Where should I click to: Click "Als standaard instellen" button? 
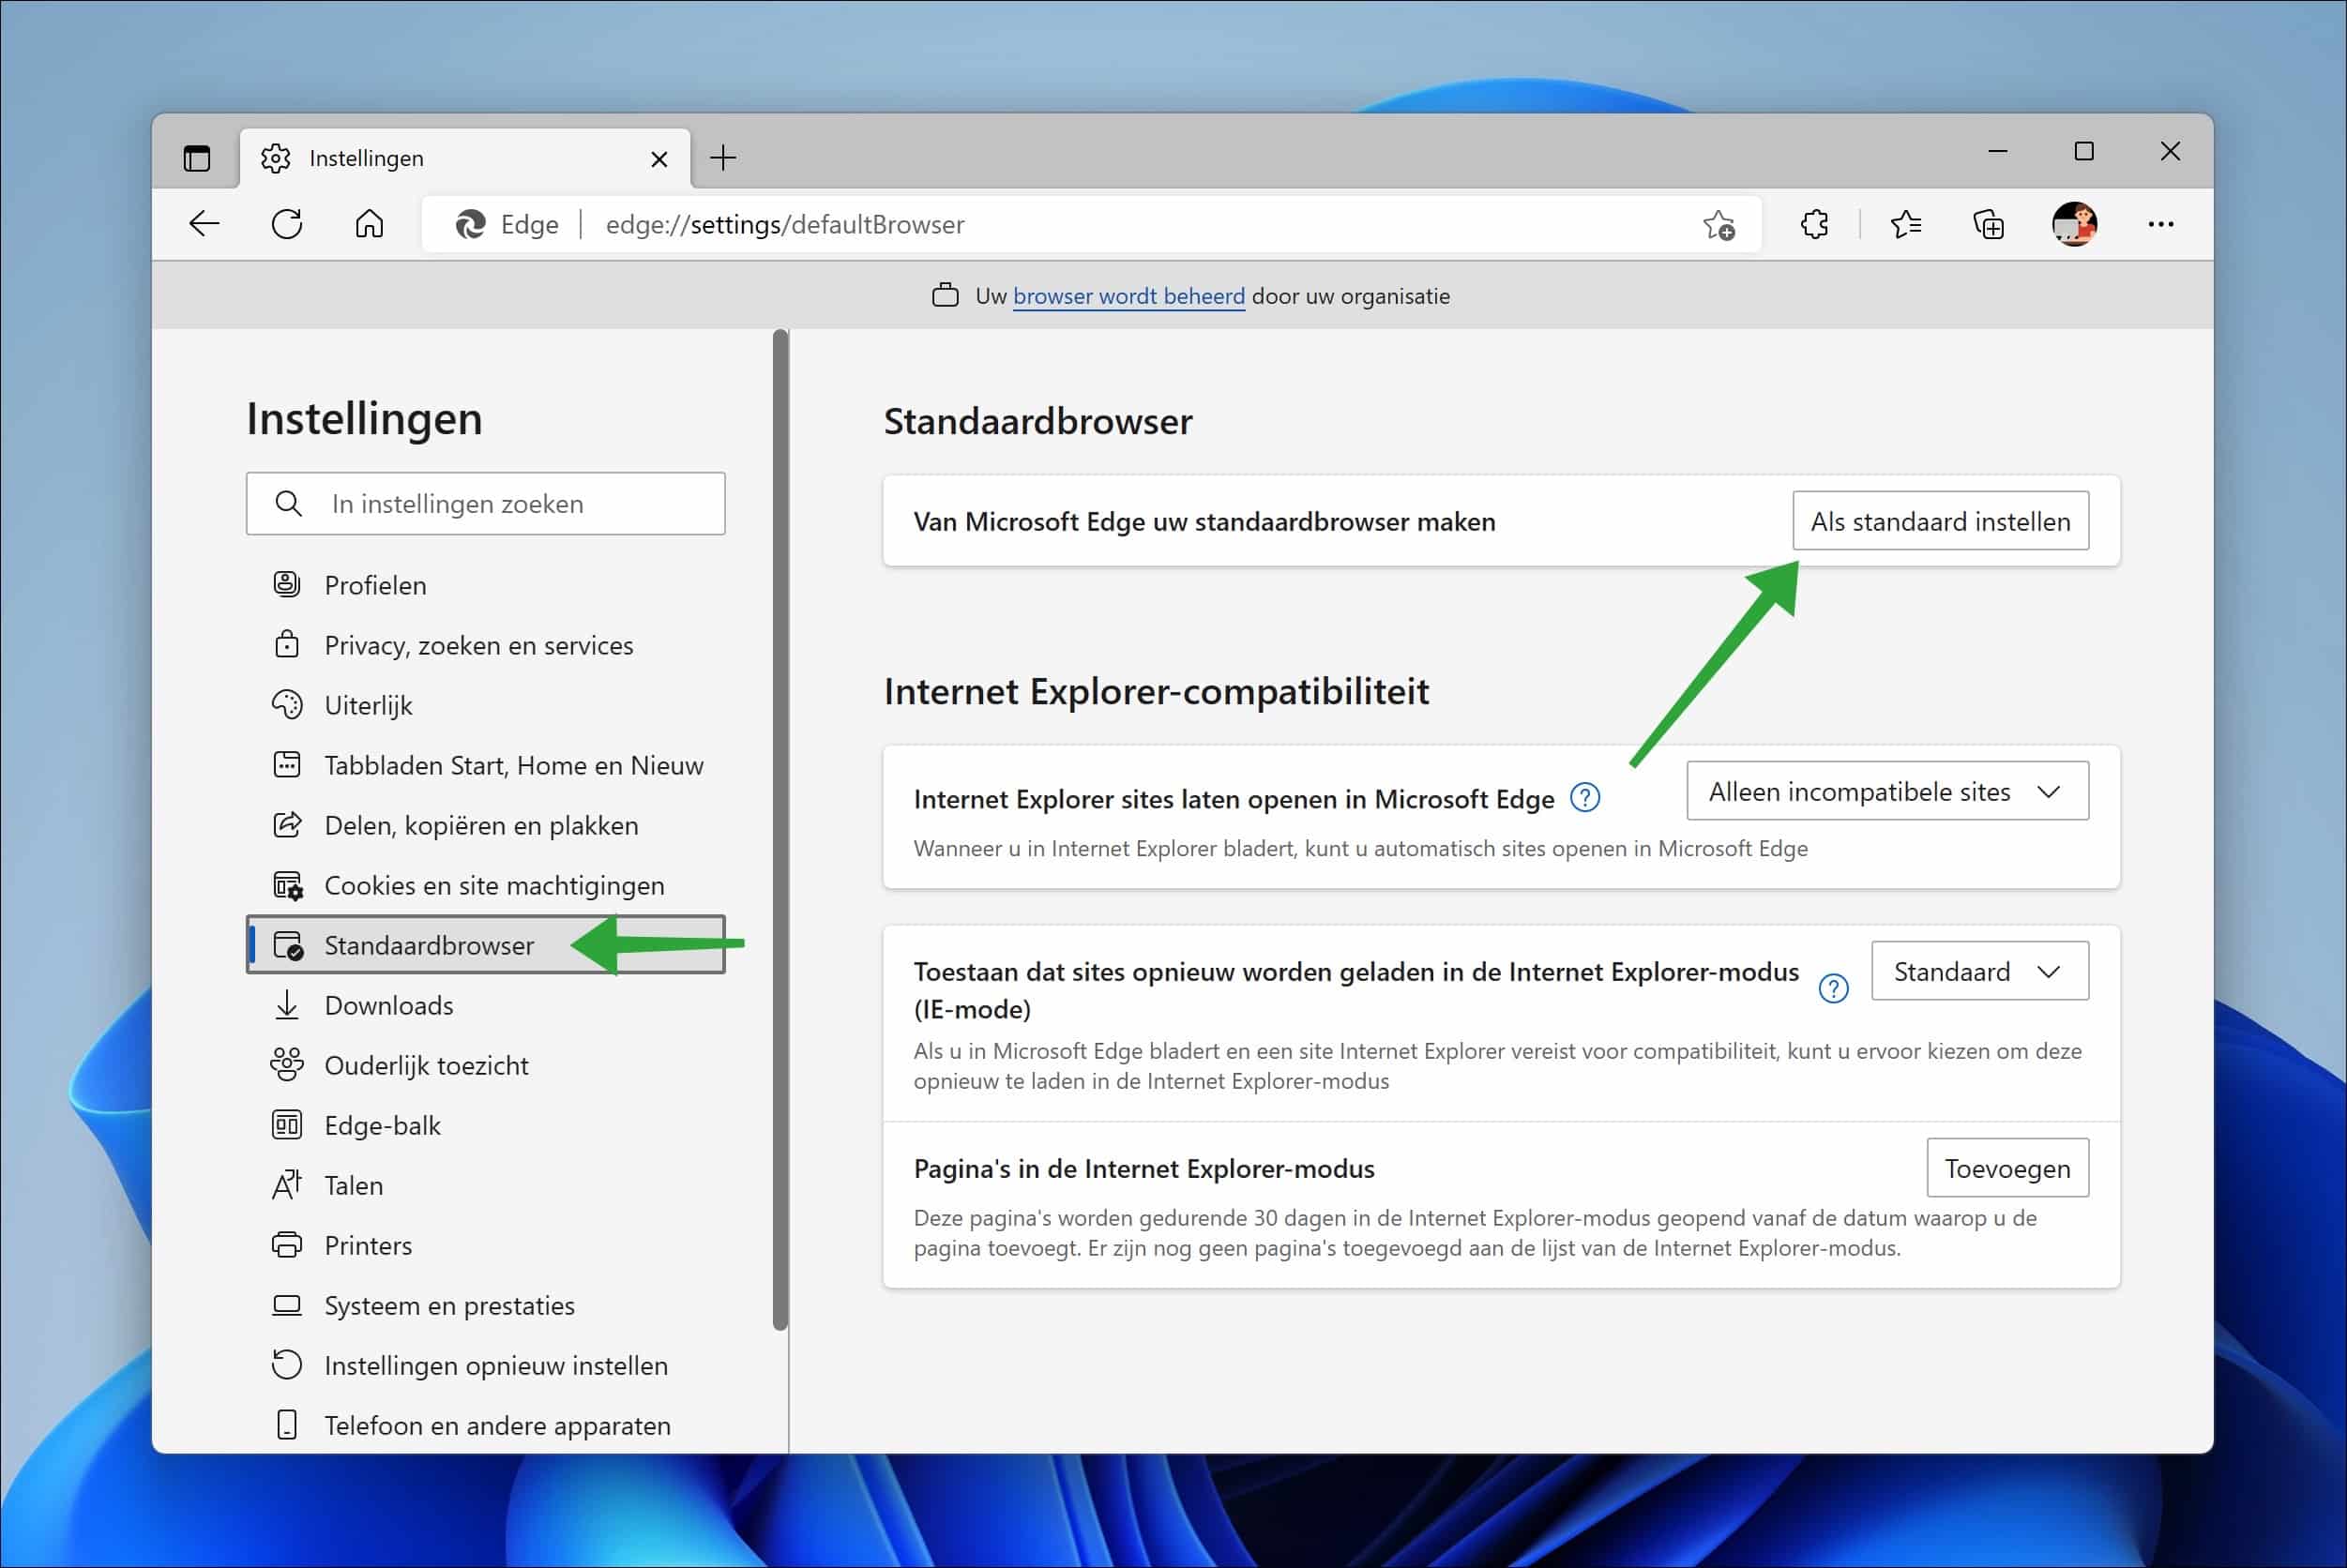[x=1939, y=520]
